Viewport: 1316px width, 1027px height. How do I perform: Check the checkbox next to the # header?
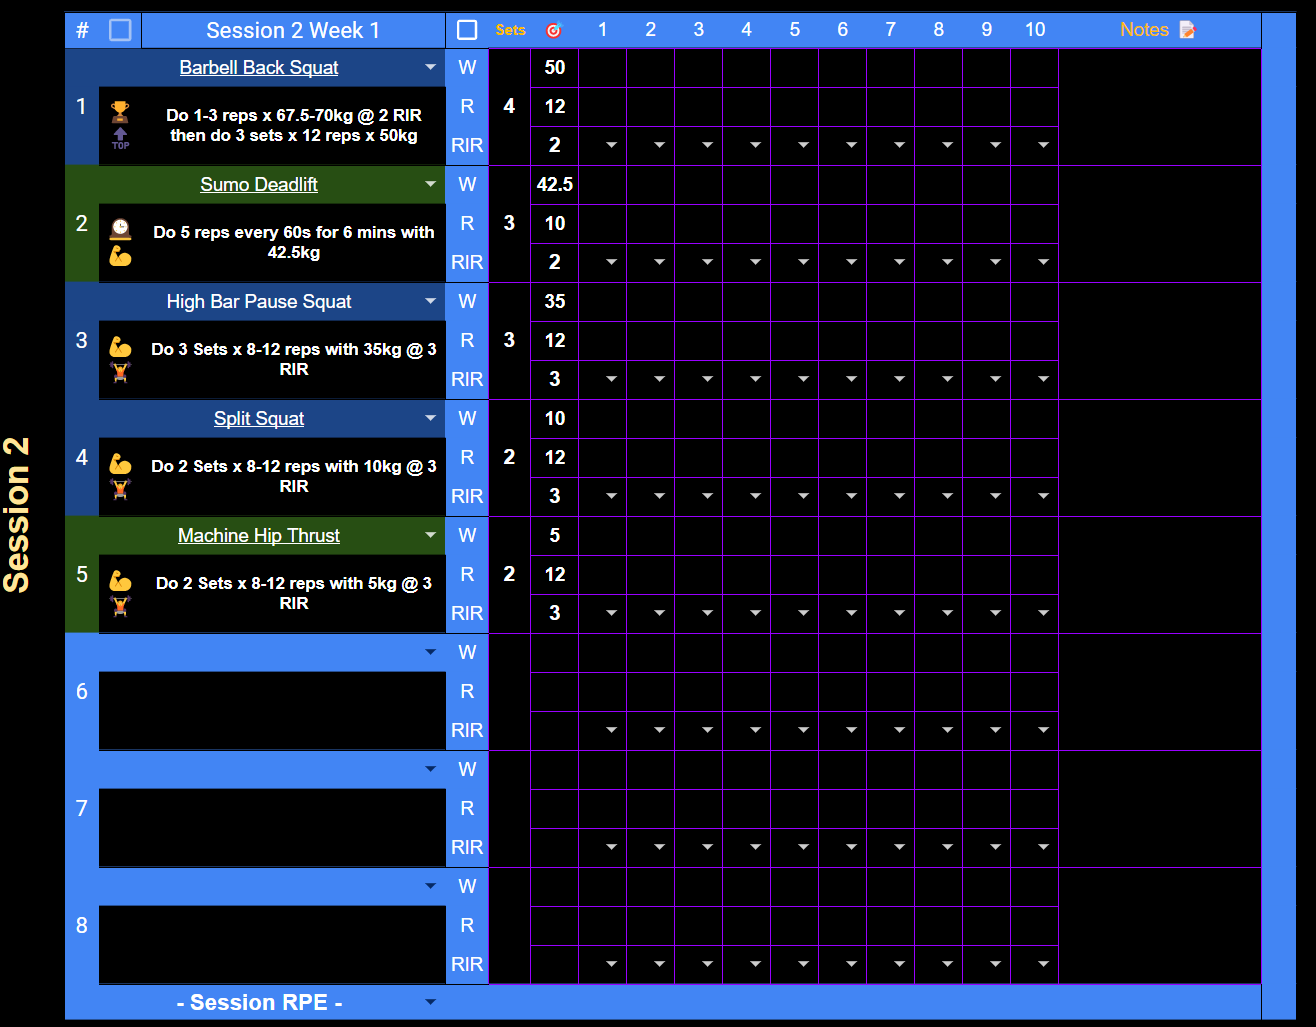tap(120, 29)
